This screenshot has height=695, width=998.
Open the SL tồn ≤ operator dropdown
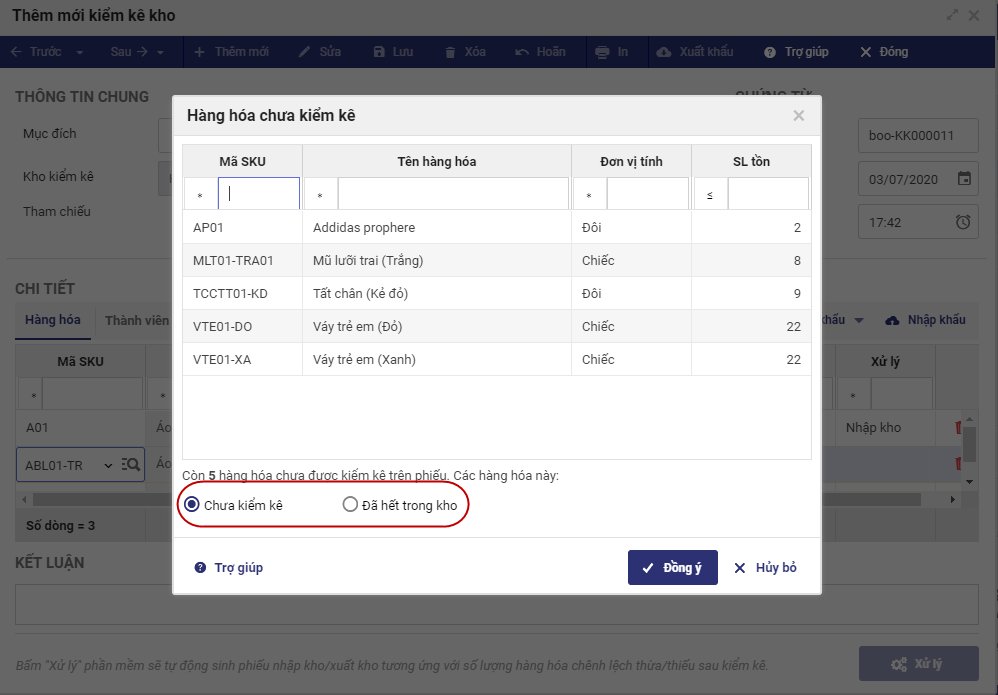click(710, 195)
